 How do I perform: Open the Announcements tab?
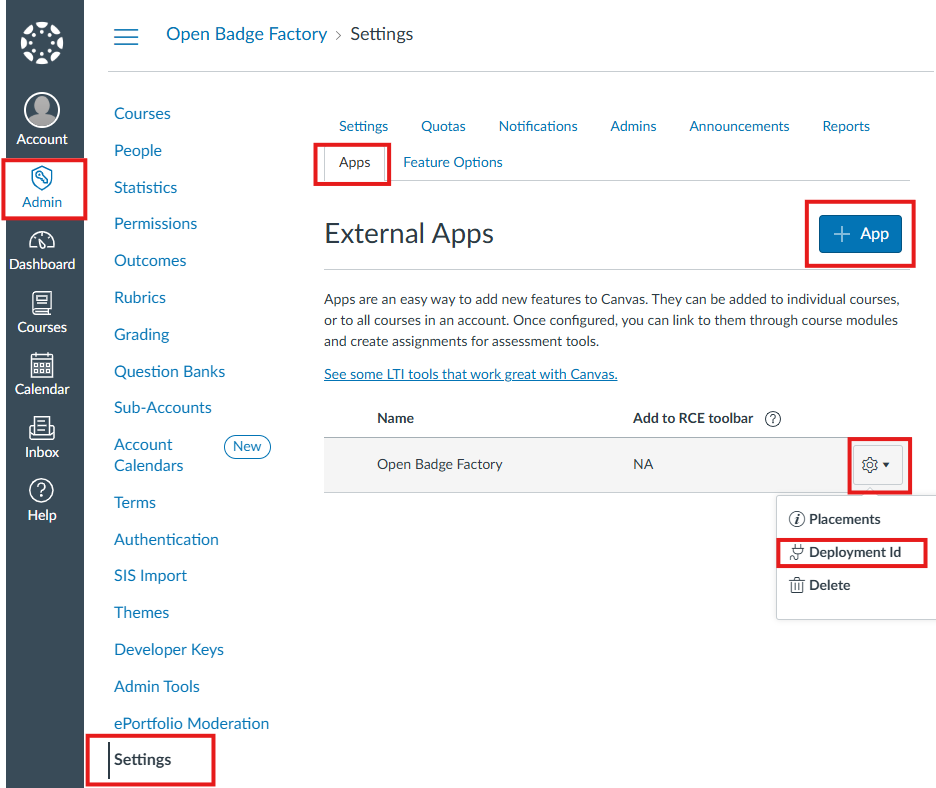point(739,127)
